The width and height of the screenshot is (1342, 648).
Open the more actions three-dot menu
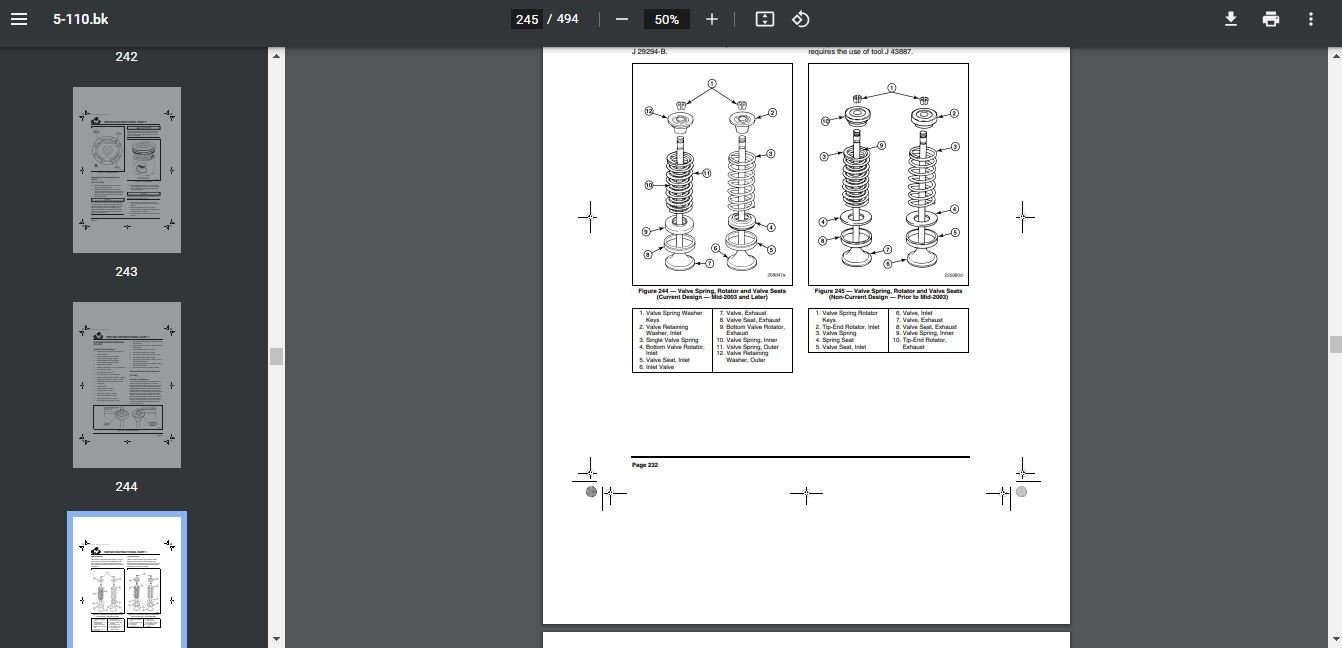(x=1311, y=19)
